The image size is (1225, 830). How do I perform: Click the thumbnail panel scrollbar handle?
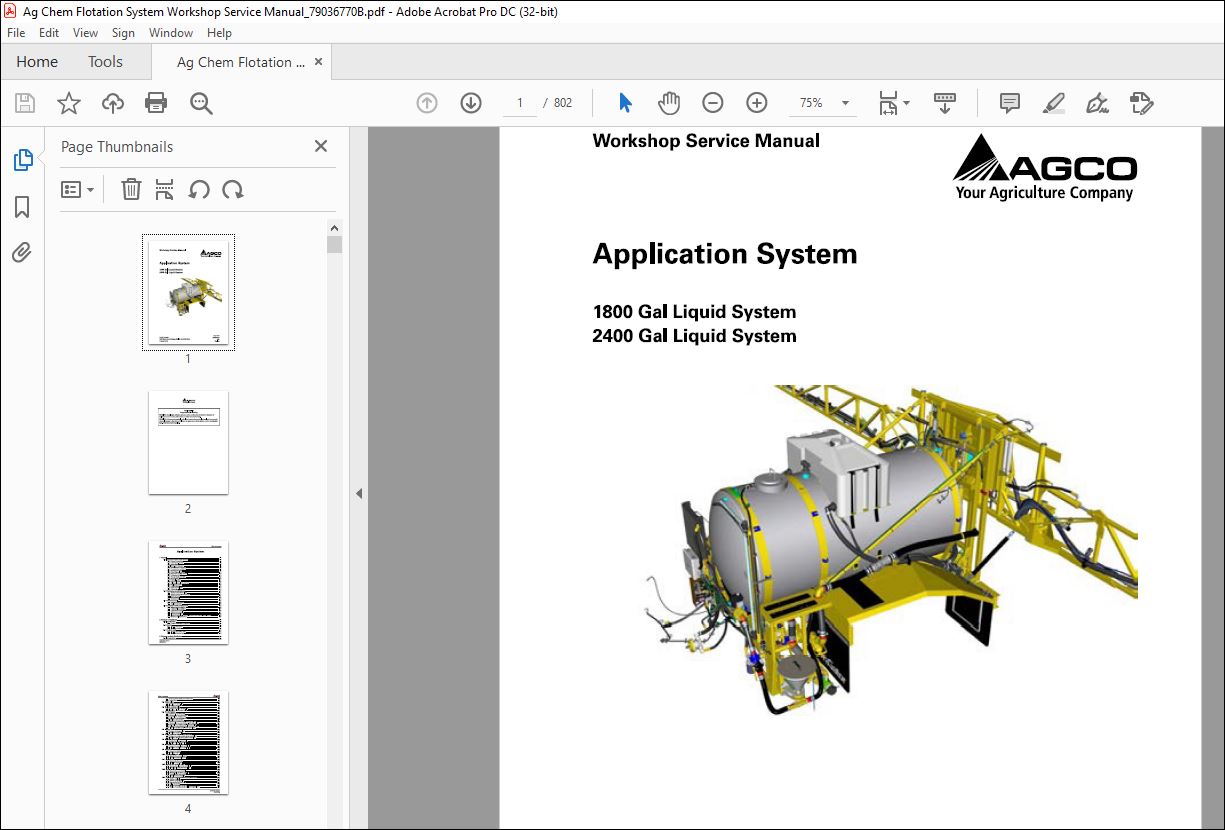[335, 245]
